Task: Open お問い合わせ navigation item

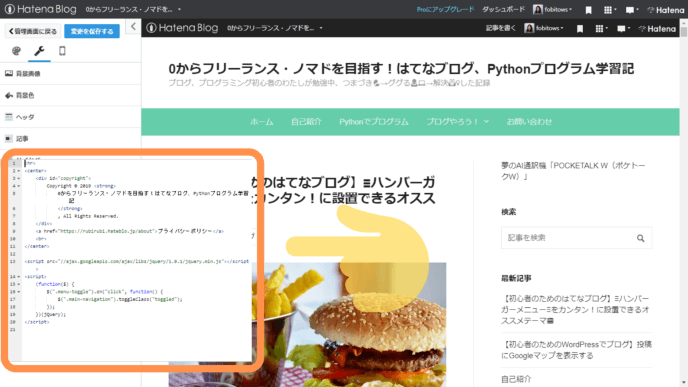Action: [529, 122]
